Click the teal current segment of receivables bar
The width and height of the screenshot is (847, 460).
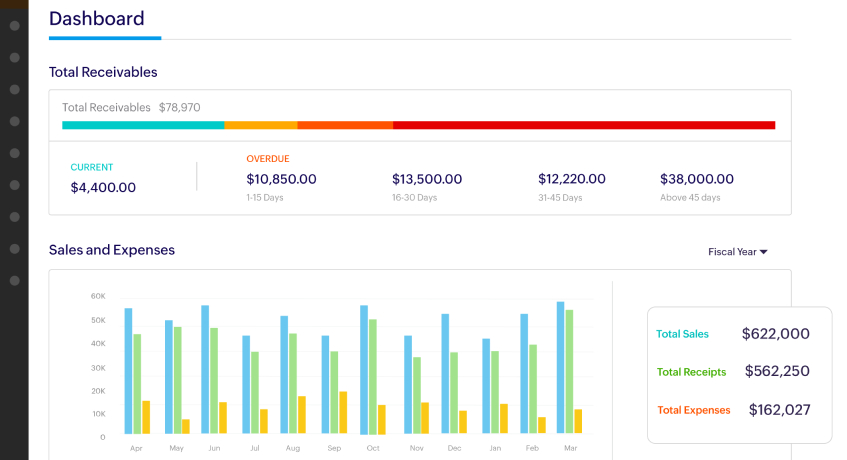[x=142, y=125]
